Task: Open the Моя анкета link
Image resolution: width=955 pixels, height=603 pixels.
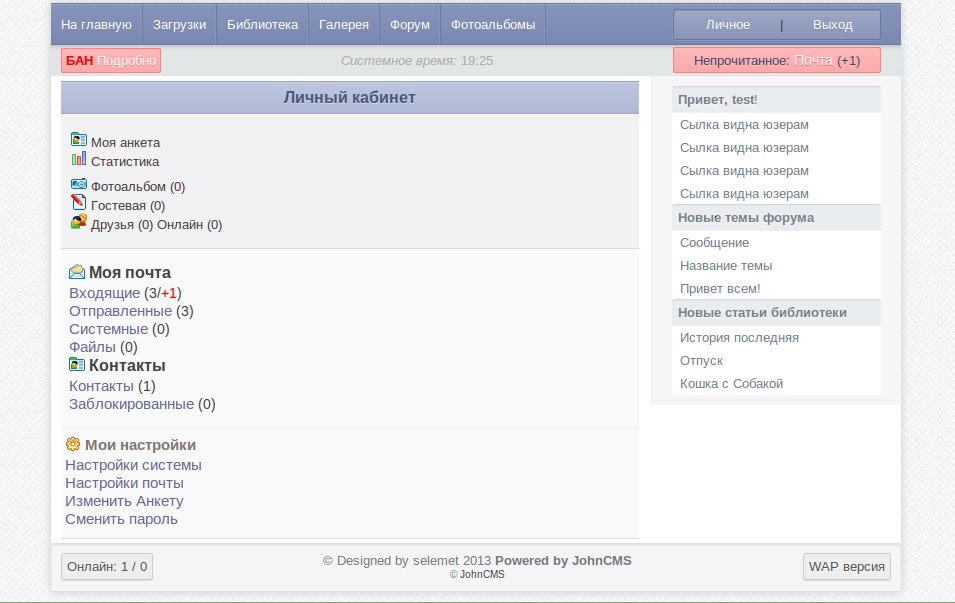Action: (x=125, y=143)
